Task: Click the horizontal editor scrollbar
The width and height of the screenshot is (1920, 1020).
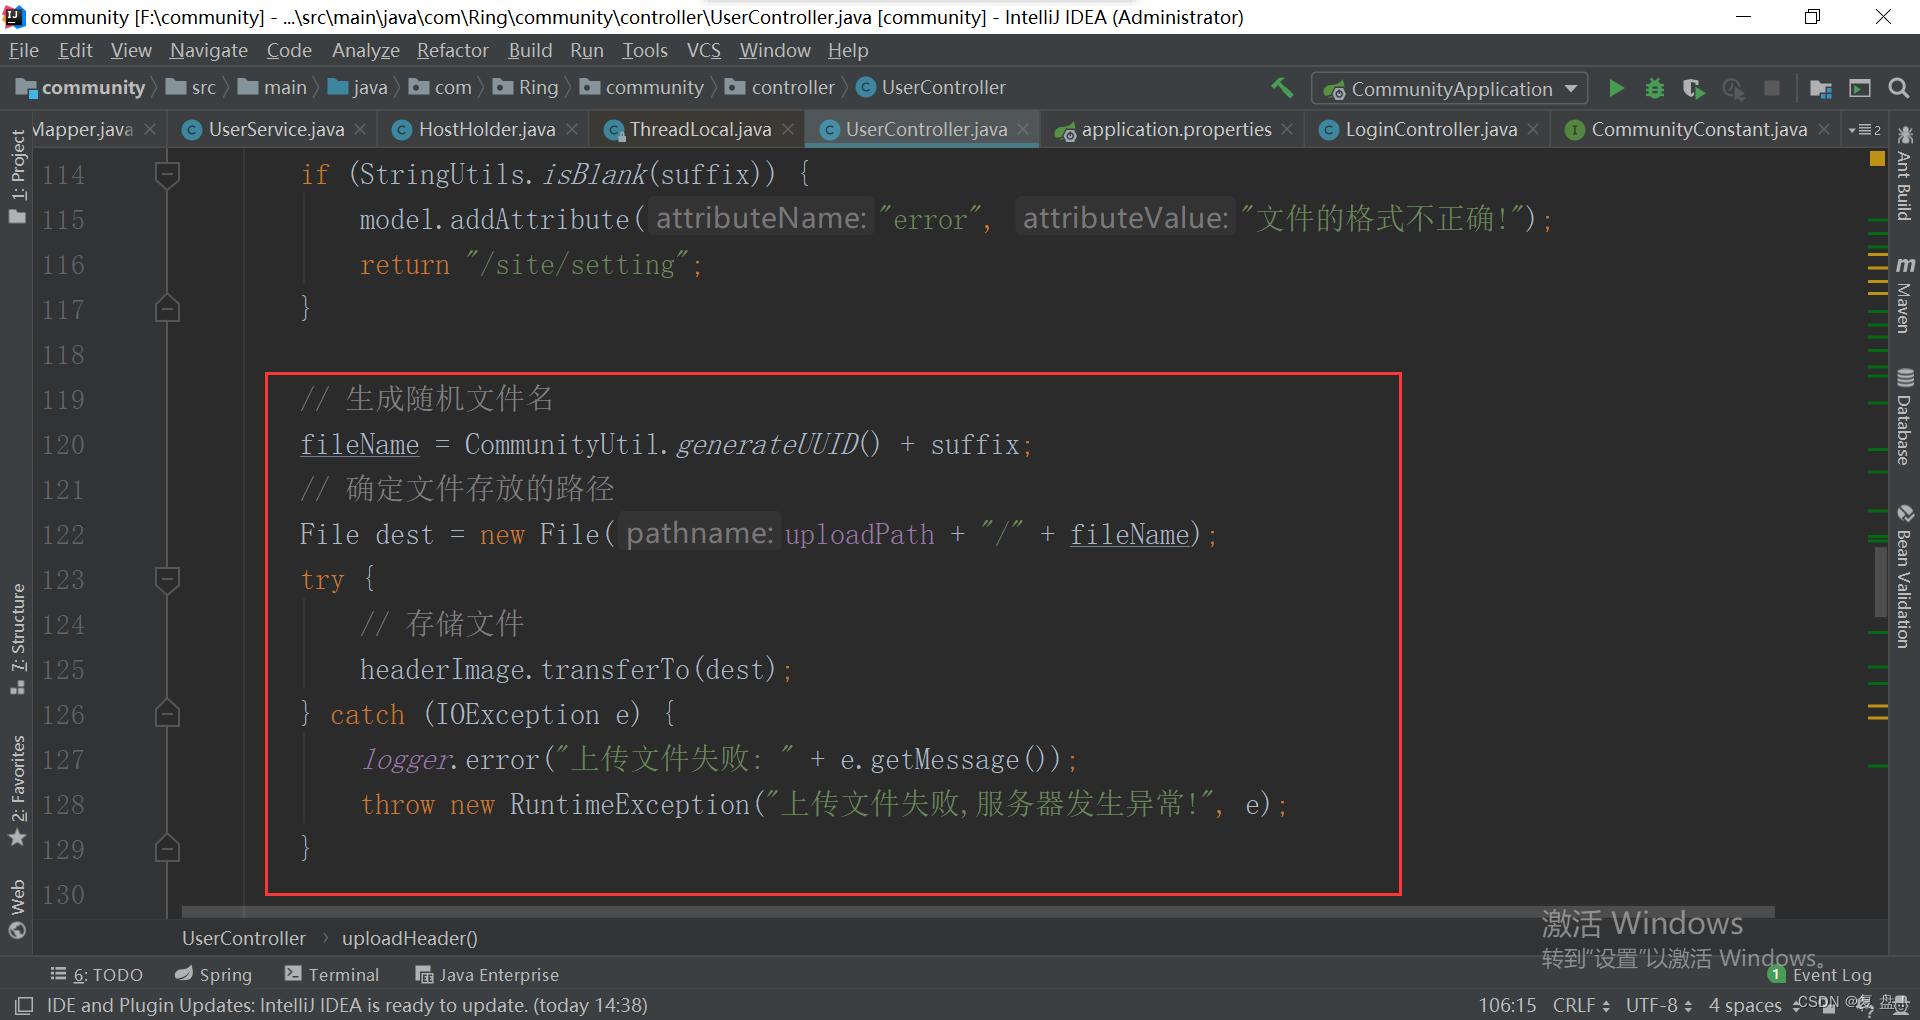Action: click(978, 911)
